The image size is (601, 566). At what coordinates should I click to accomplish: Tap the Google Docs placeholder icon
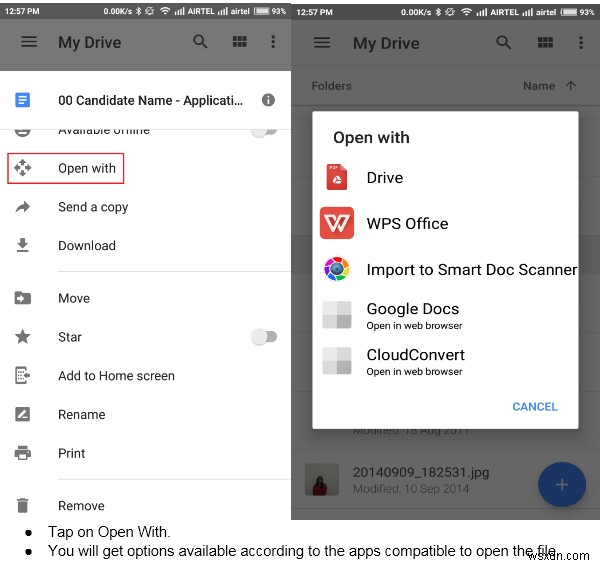coord(337,315)
